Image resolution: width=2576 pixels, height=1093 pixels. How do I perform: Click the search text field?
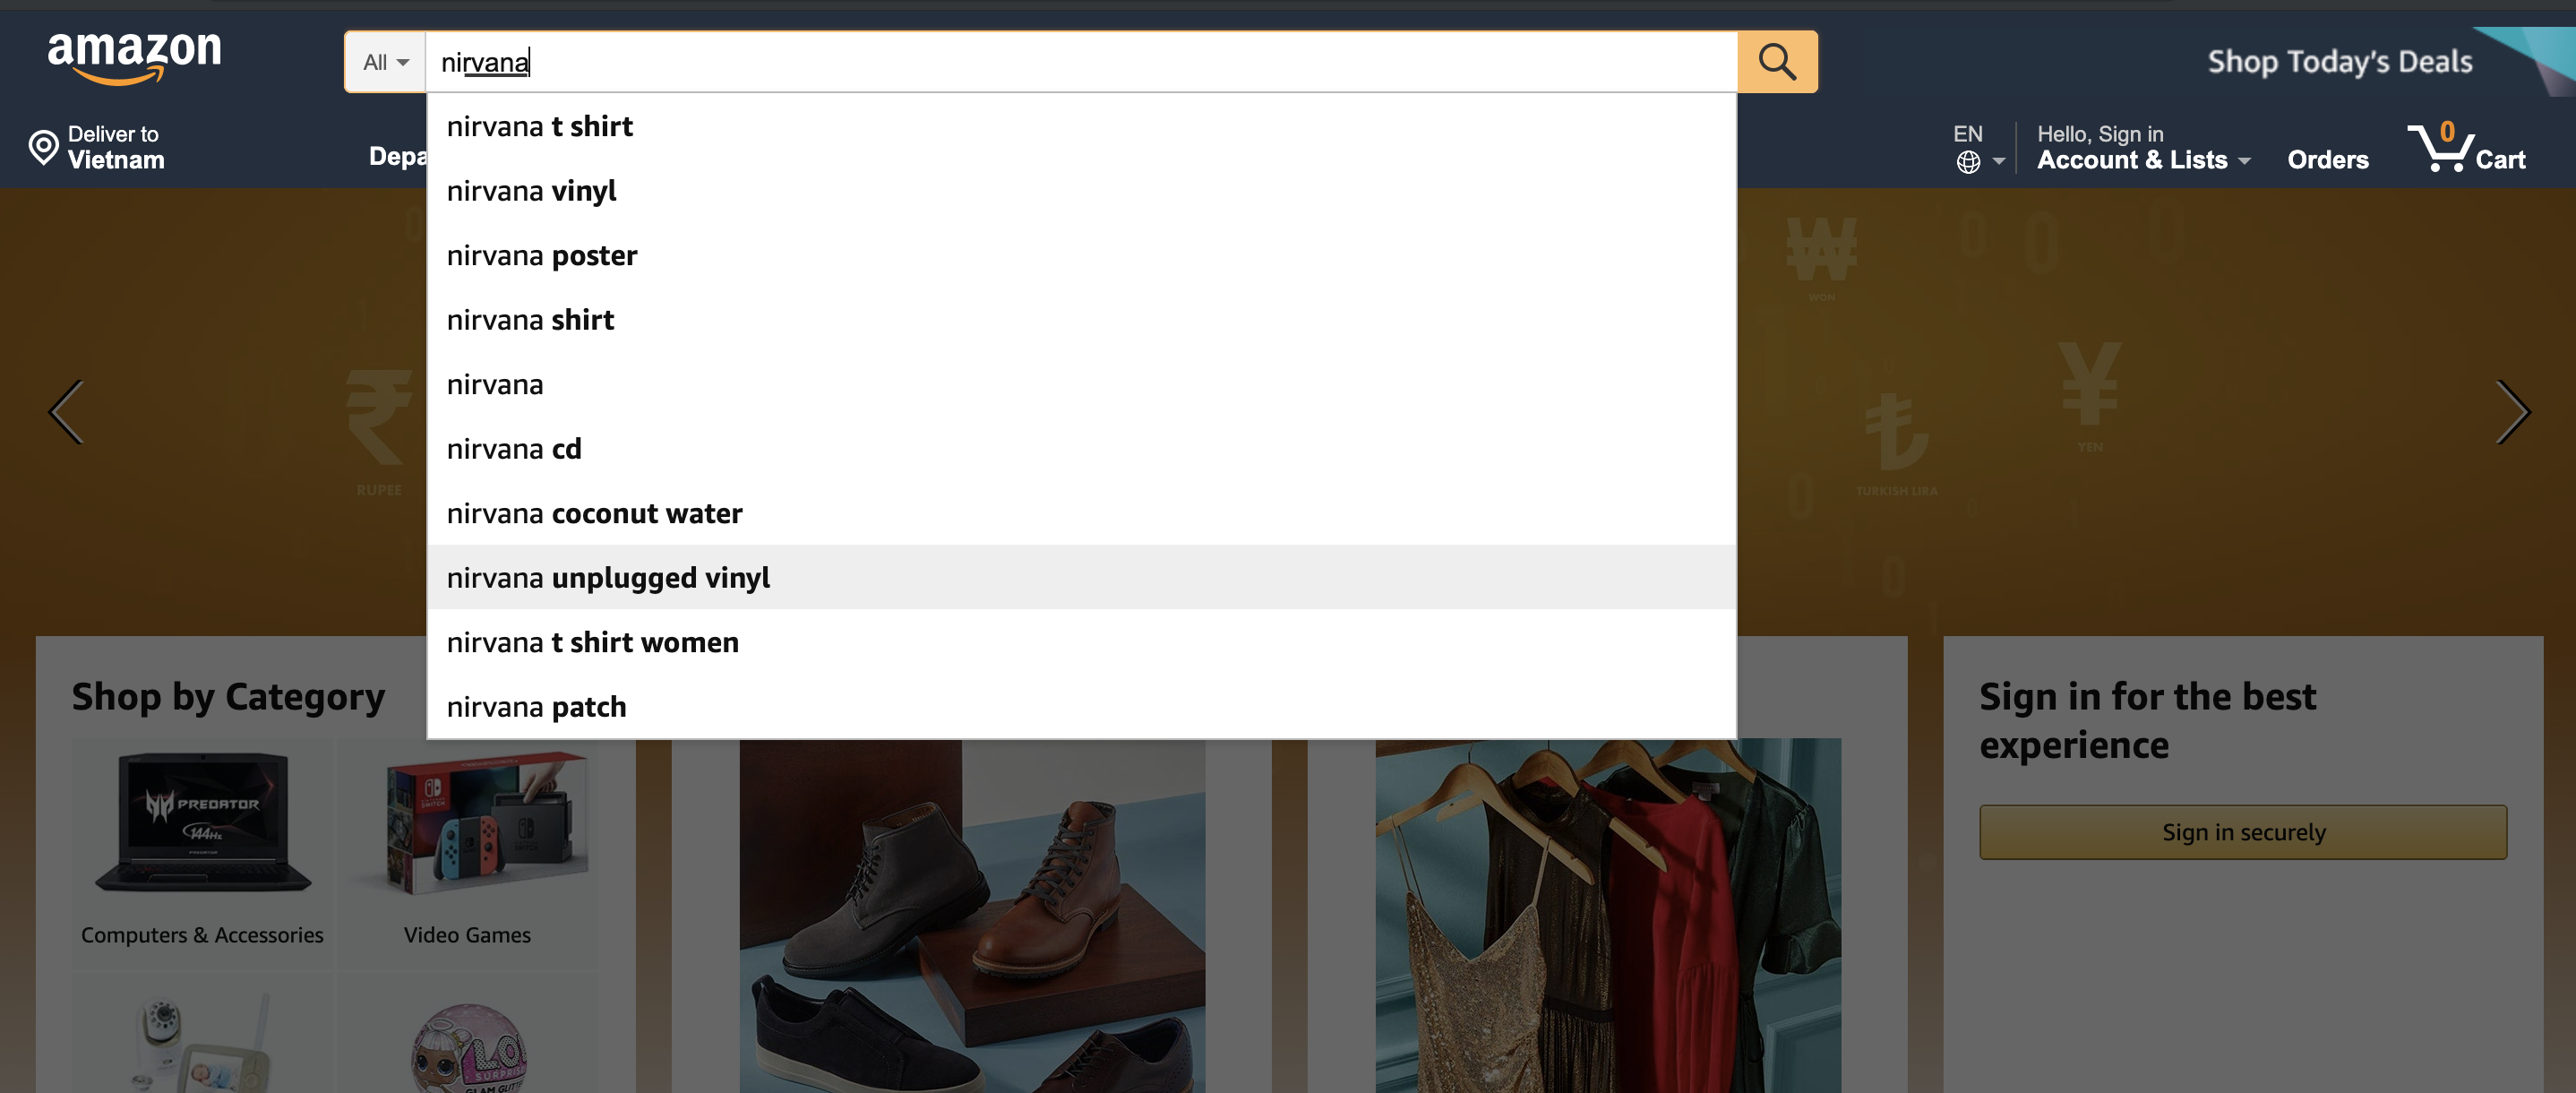pos(1080,62)
